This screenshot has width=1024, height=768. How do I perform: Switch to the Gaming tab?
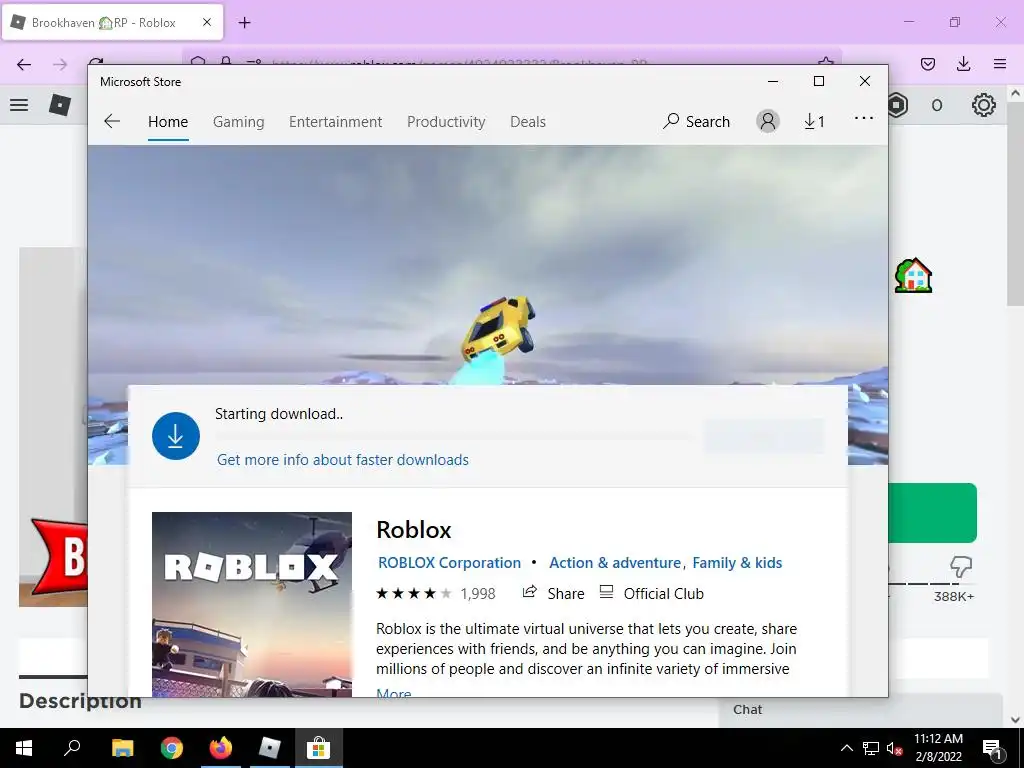pos(238,121)
